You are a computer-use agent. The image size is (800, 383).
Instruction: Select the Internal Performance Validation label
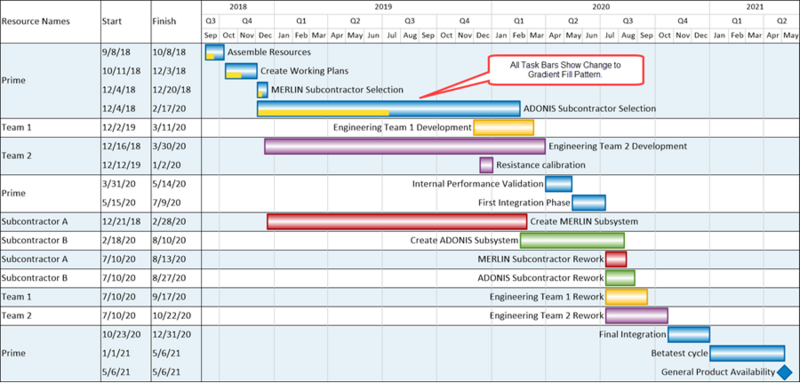pyautogui.click(x=478, y=184)
